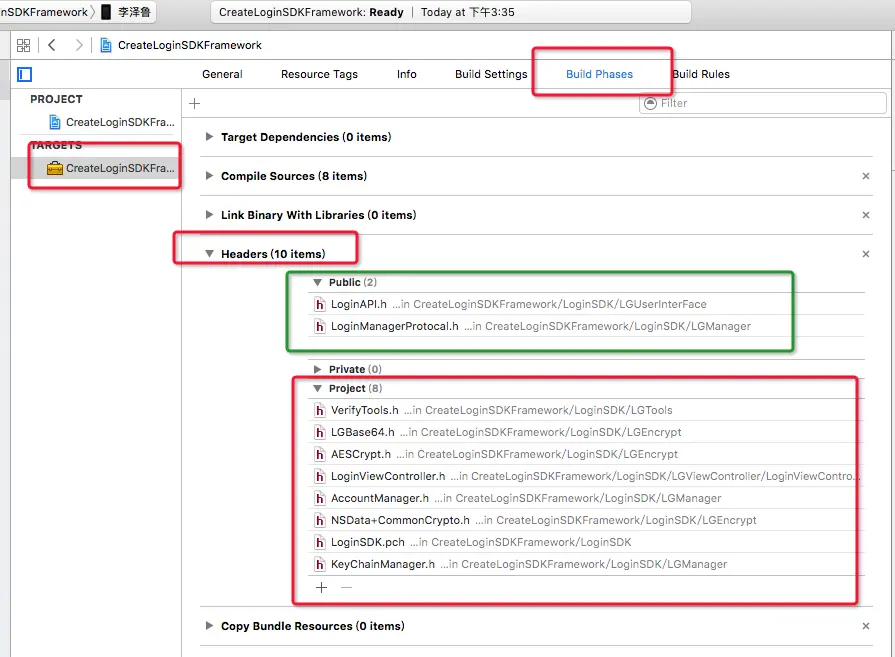Delete the Compile Sources phase with X

click(x=866, y=176)
